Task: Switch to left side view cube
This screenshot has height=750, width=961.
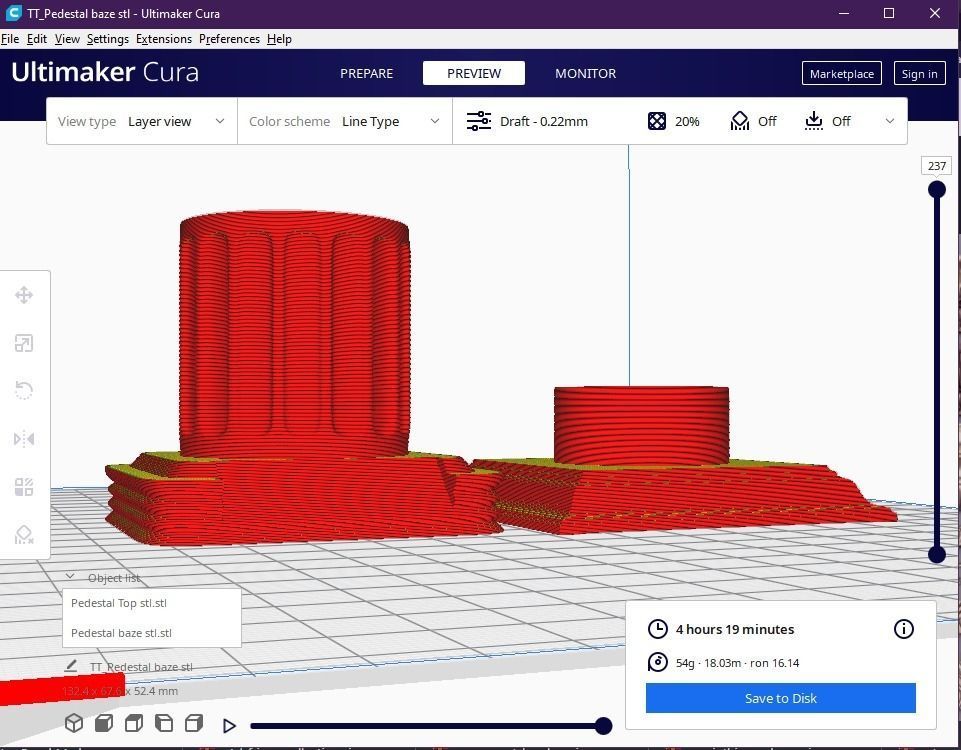Action: (164, 724)
